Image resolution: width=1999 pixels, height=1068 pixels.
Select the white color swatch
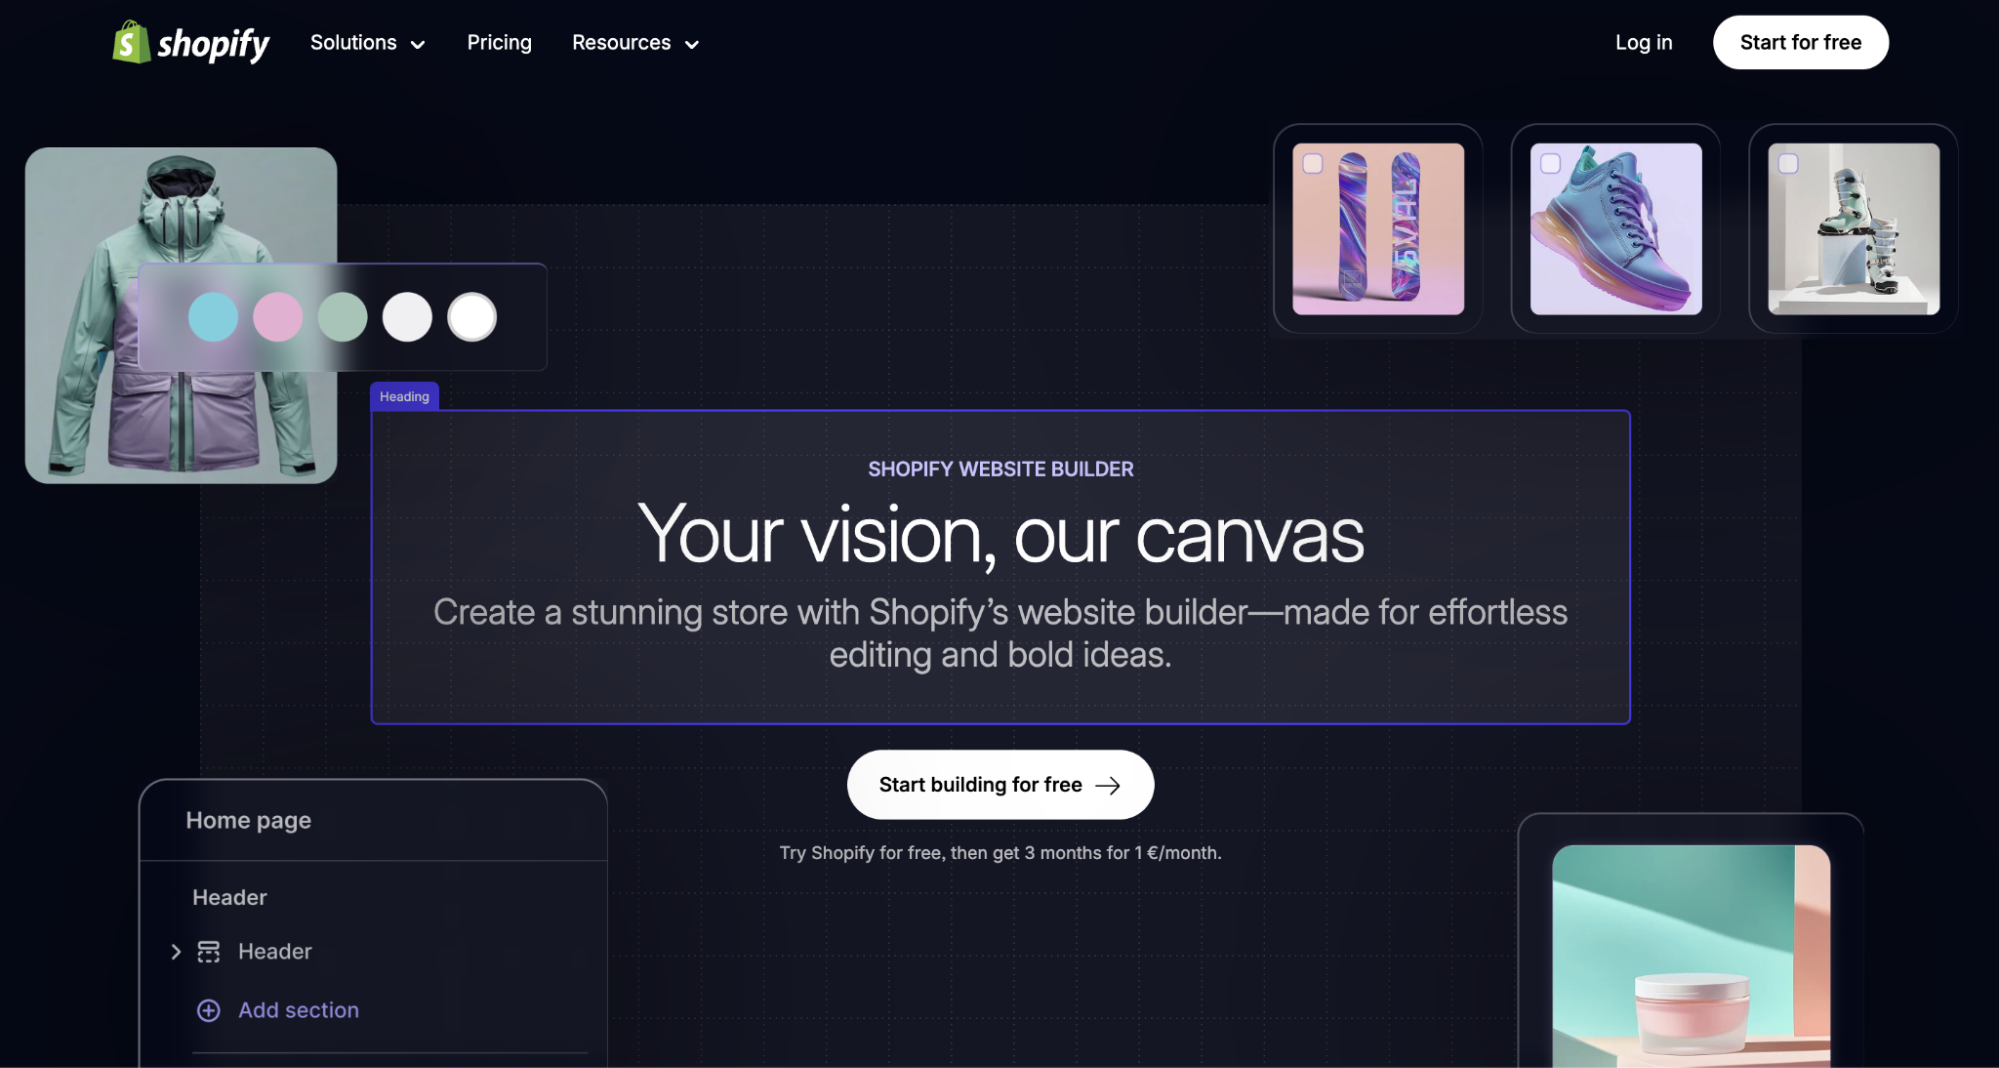point(472,317)
